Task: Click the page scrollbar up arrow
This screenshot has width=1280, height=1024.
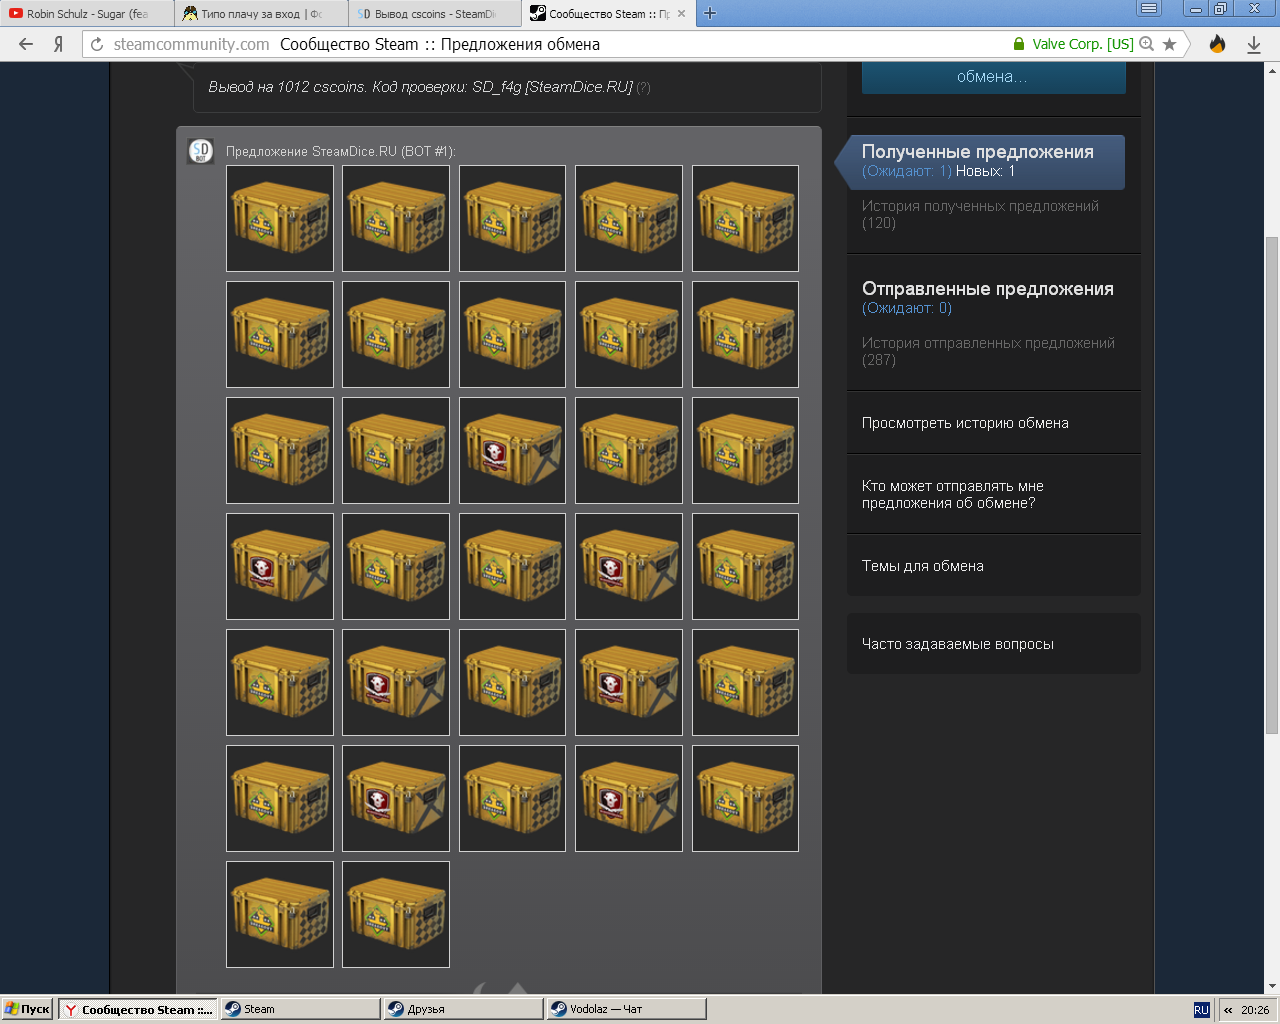Action: click(x=1272, y=70)
